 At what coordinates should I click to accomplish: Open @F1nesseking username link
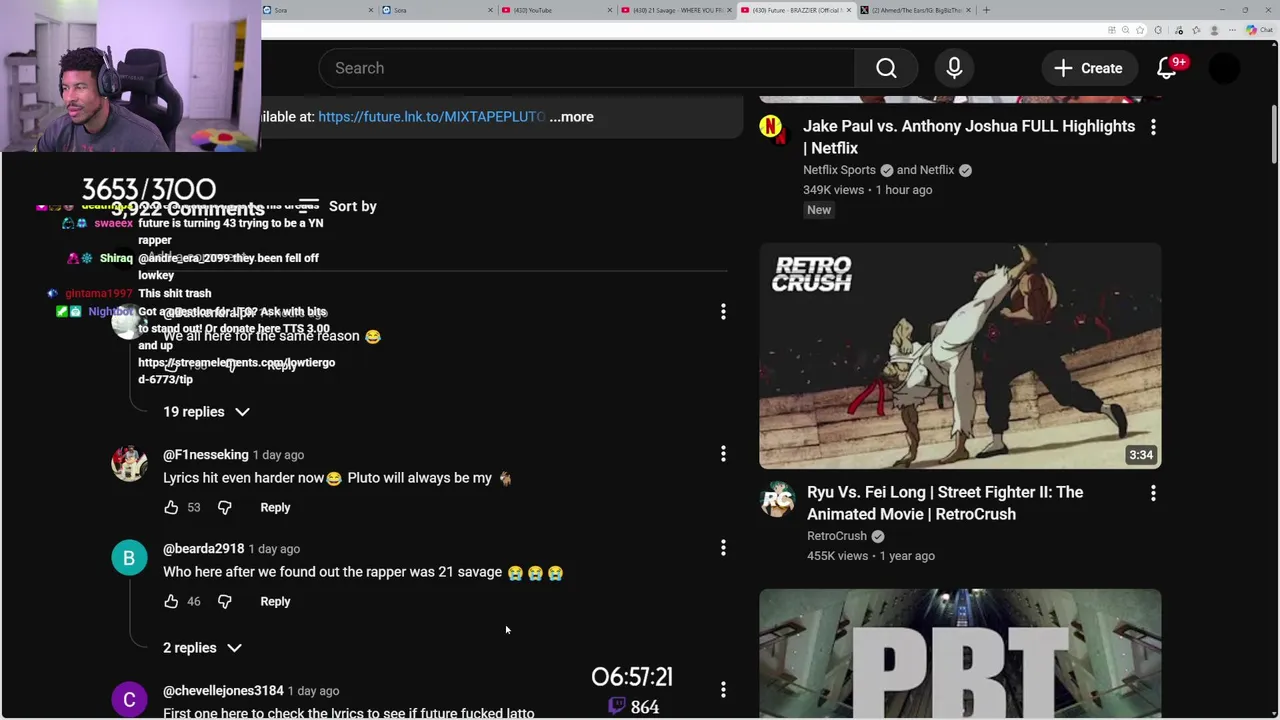205,455
